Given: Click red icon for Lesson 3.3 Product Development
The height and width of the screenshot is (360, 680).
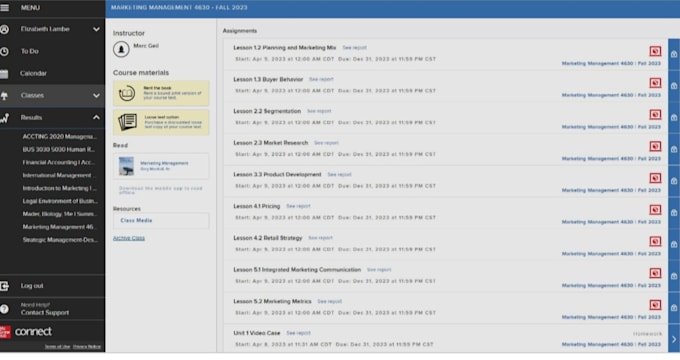Looking at the screenshot, I should point(655,178).
